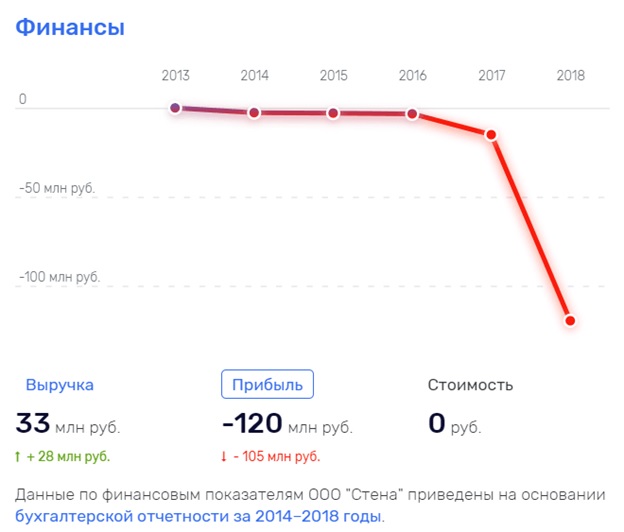This screenshot has width=624, height=532.
Task: Click the 2013 data point on chart
Action: coord(175,108)
